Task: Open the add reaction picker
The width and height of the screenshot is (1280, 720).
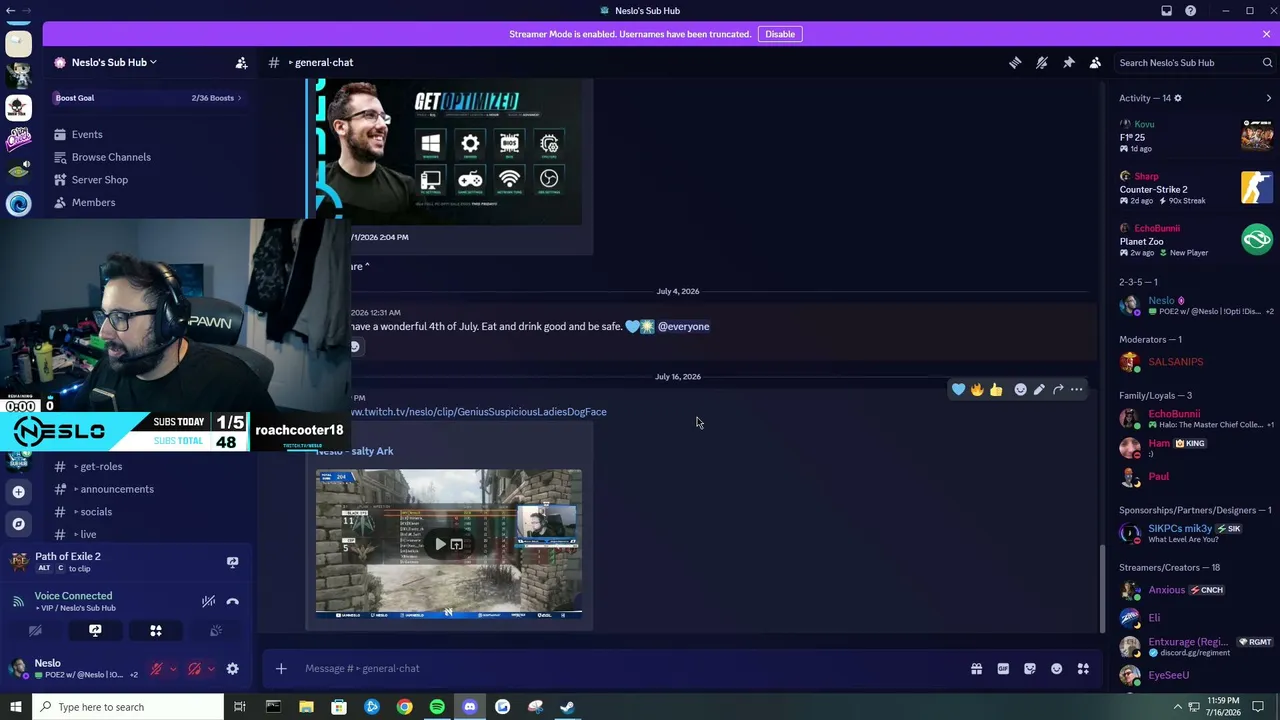Action: [1020, 390]
